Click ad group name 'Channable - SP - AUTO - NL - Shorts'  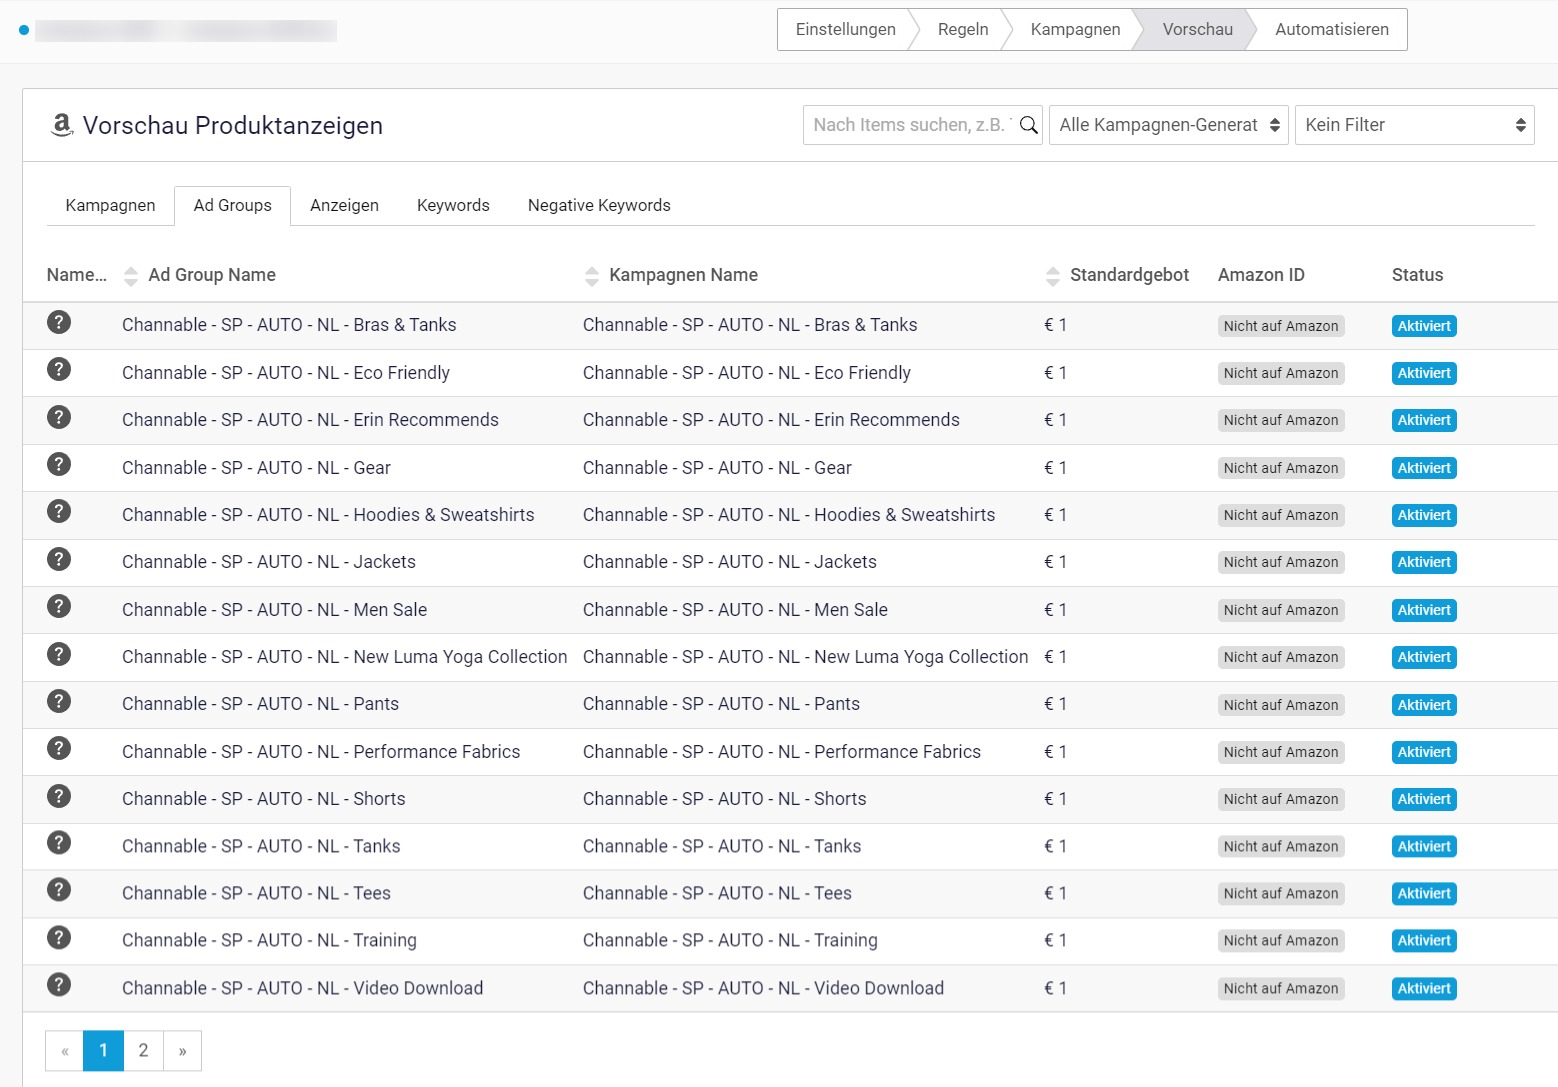[264, 799]
